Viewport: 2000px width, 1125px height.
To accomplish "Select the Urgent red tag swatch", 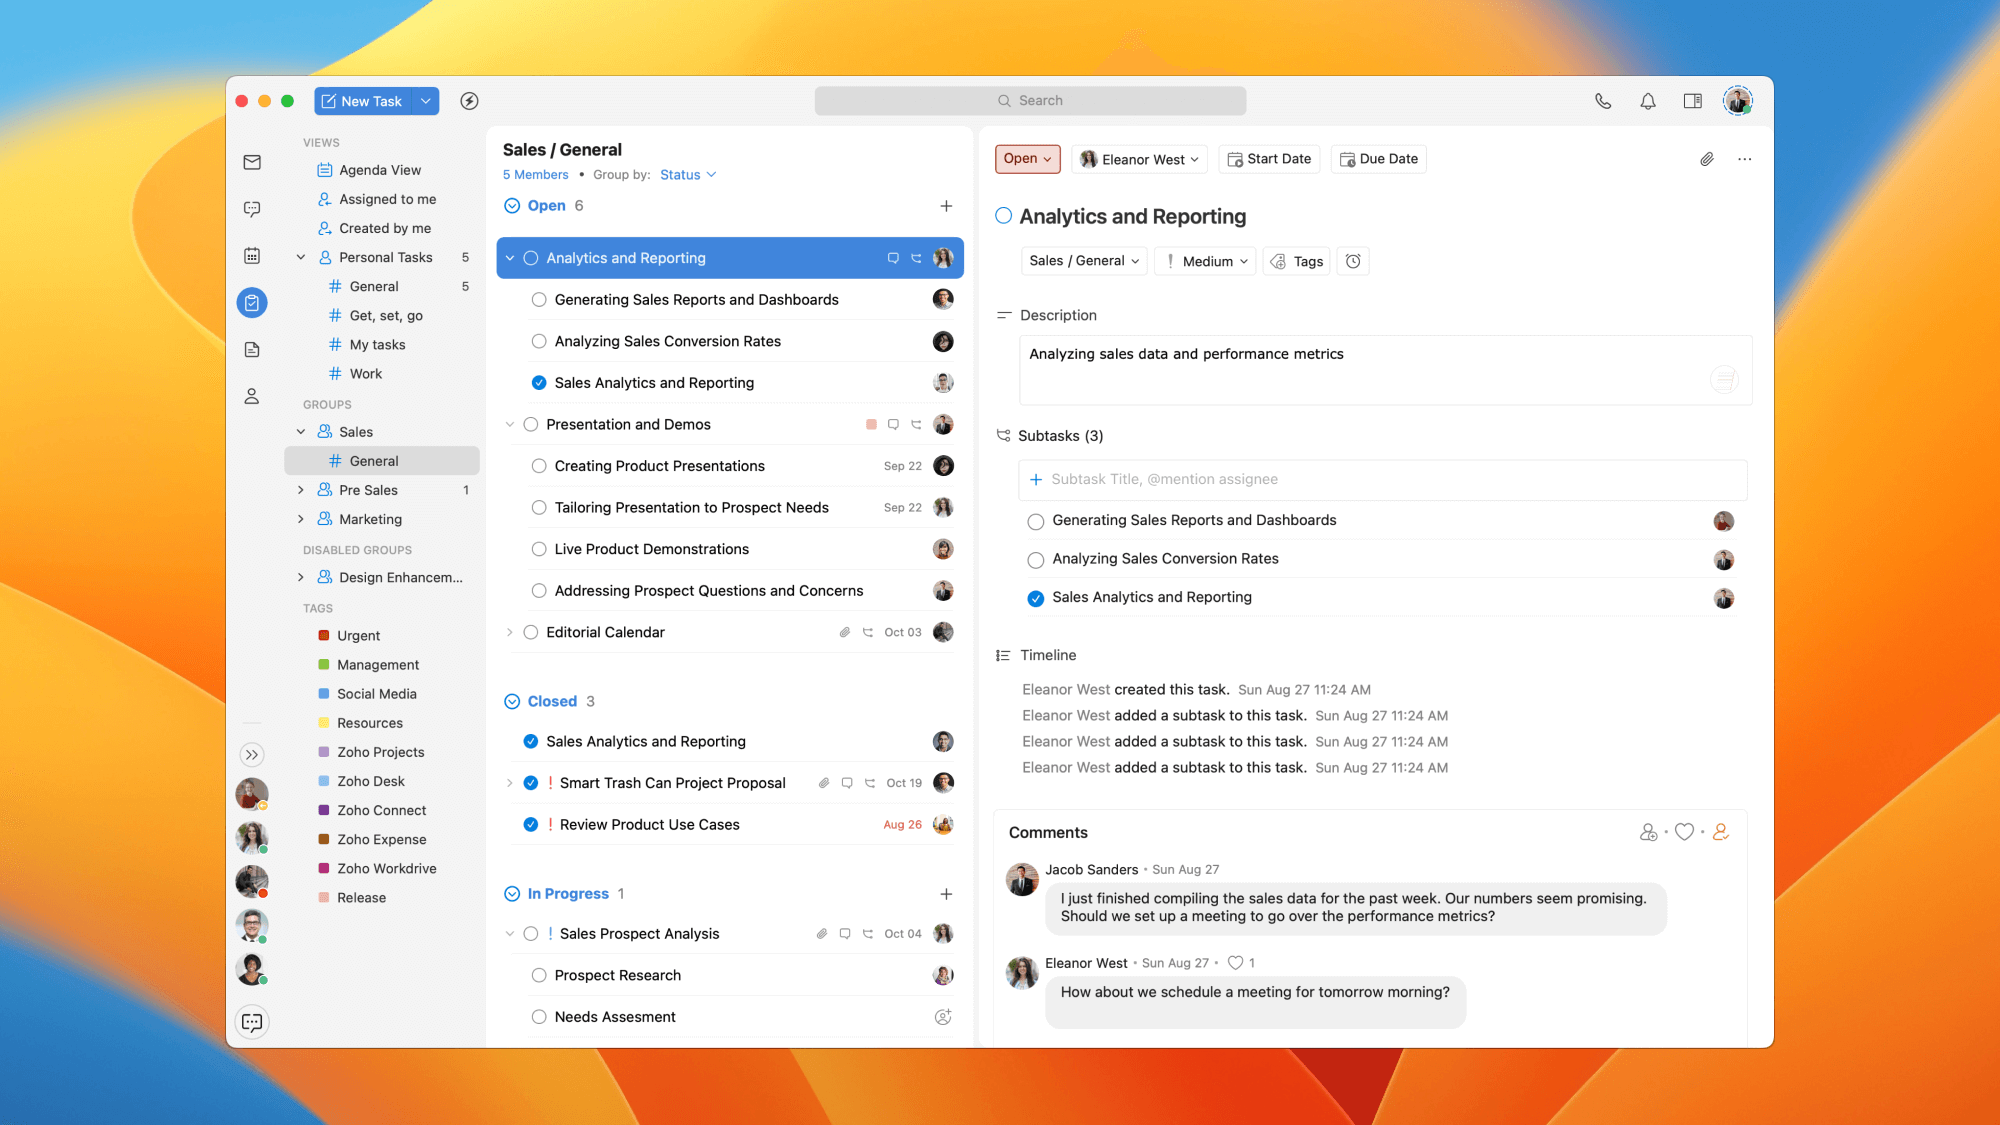I will [324, 636].
